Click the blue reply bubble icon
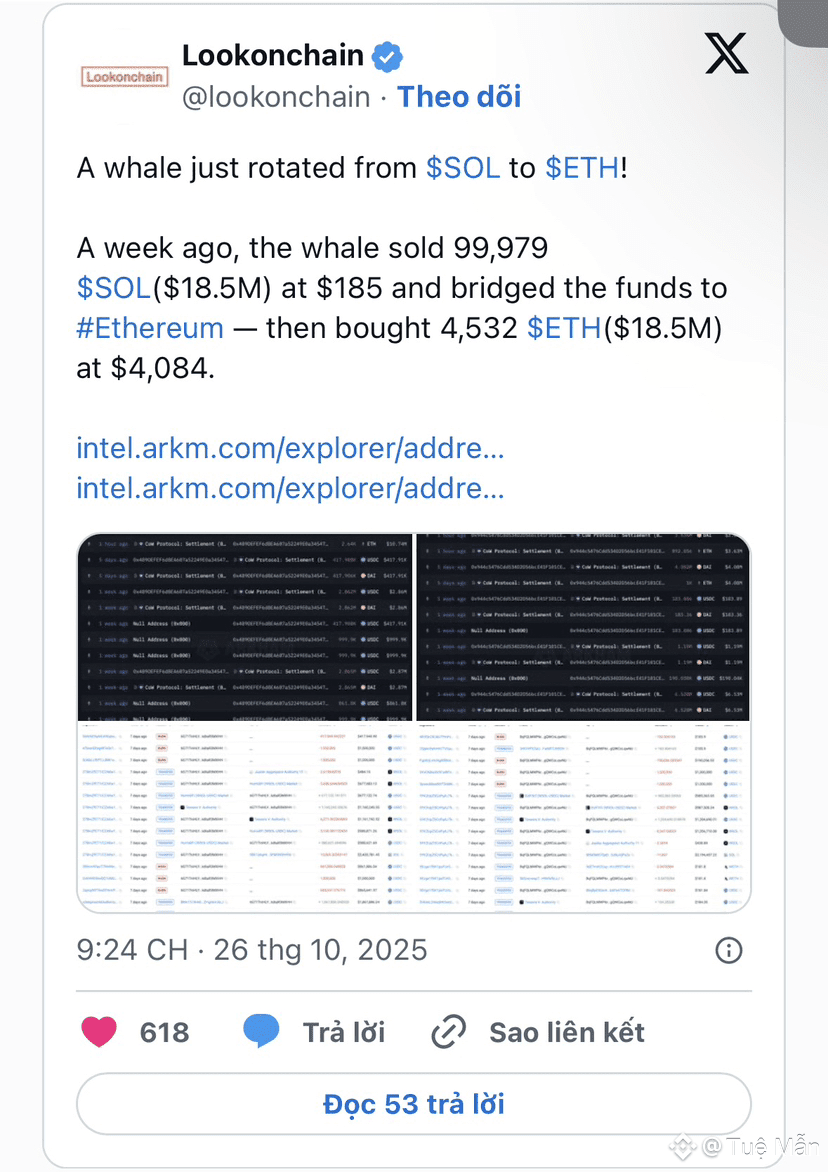This screenshot has width=828, height=1172. click(x=261, y=1031)
